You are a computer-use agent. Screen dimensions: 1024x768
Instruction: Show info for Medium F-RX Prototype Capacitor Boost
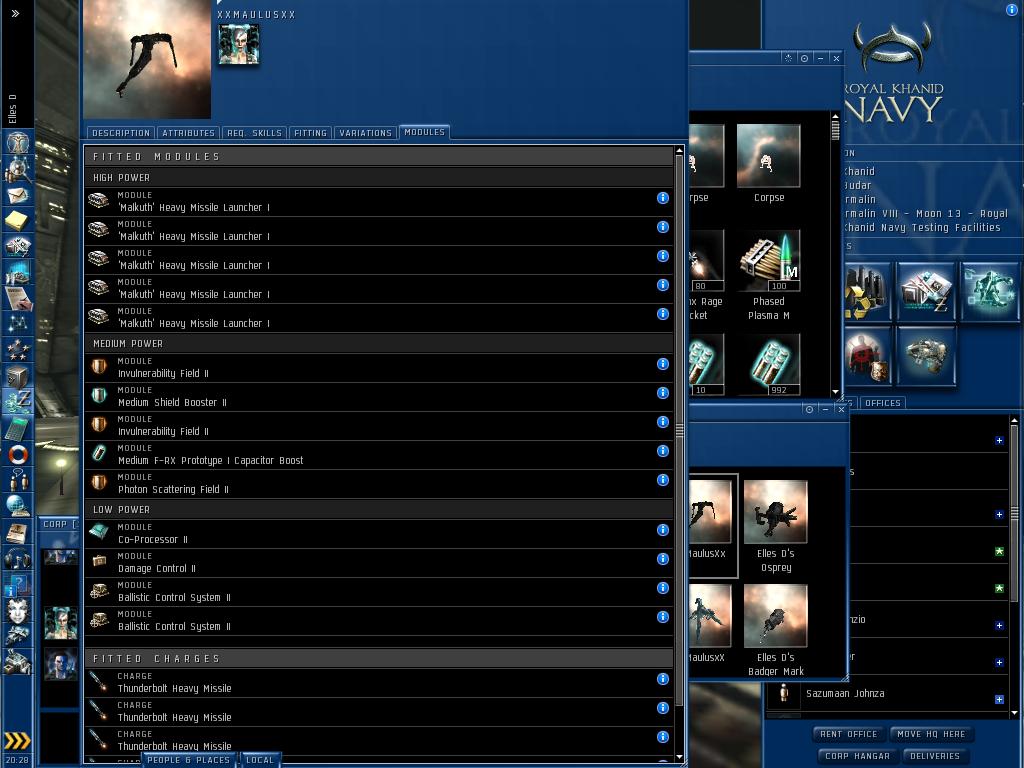[662, 451]
